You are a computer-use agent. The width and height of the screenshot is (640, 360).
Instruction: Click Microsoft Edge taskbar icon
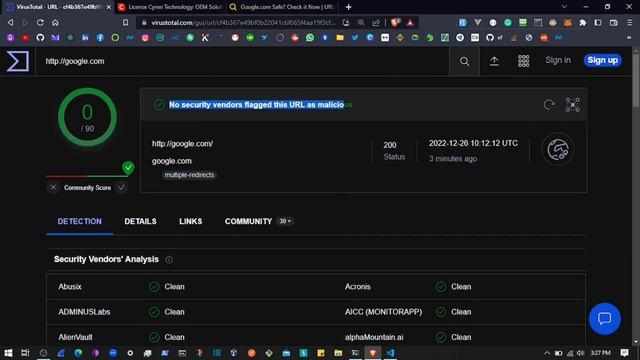pyautogui.click(x=78, y=353)
